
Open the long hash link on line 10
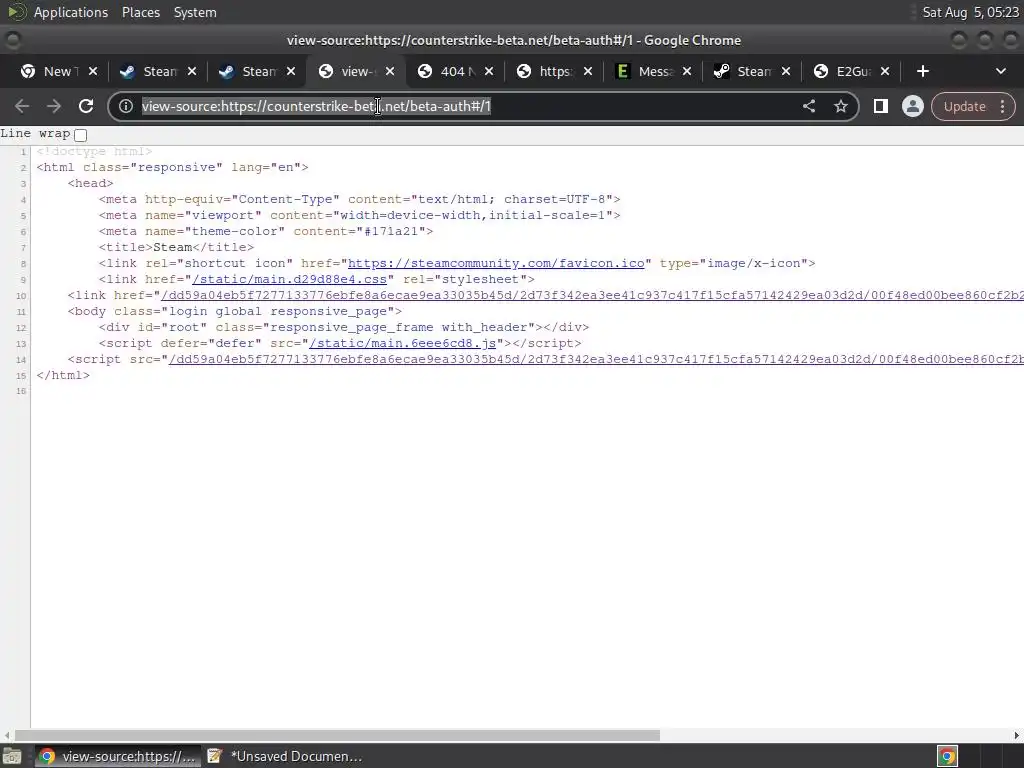[592, 295]
